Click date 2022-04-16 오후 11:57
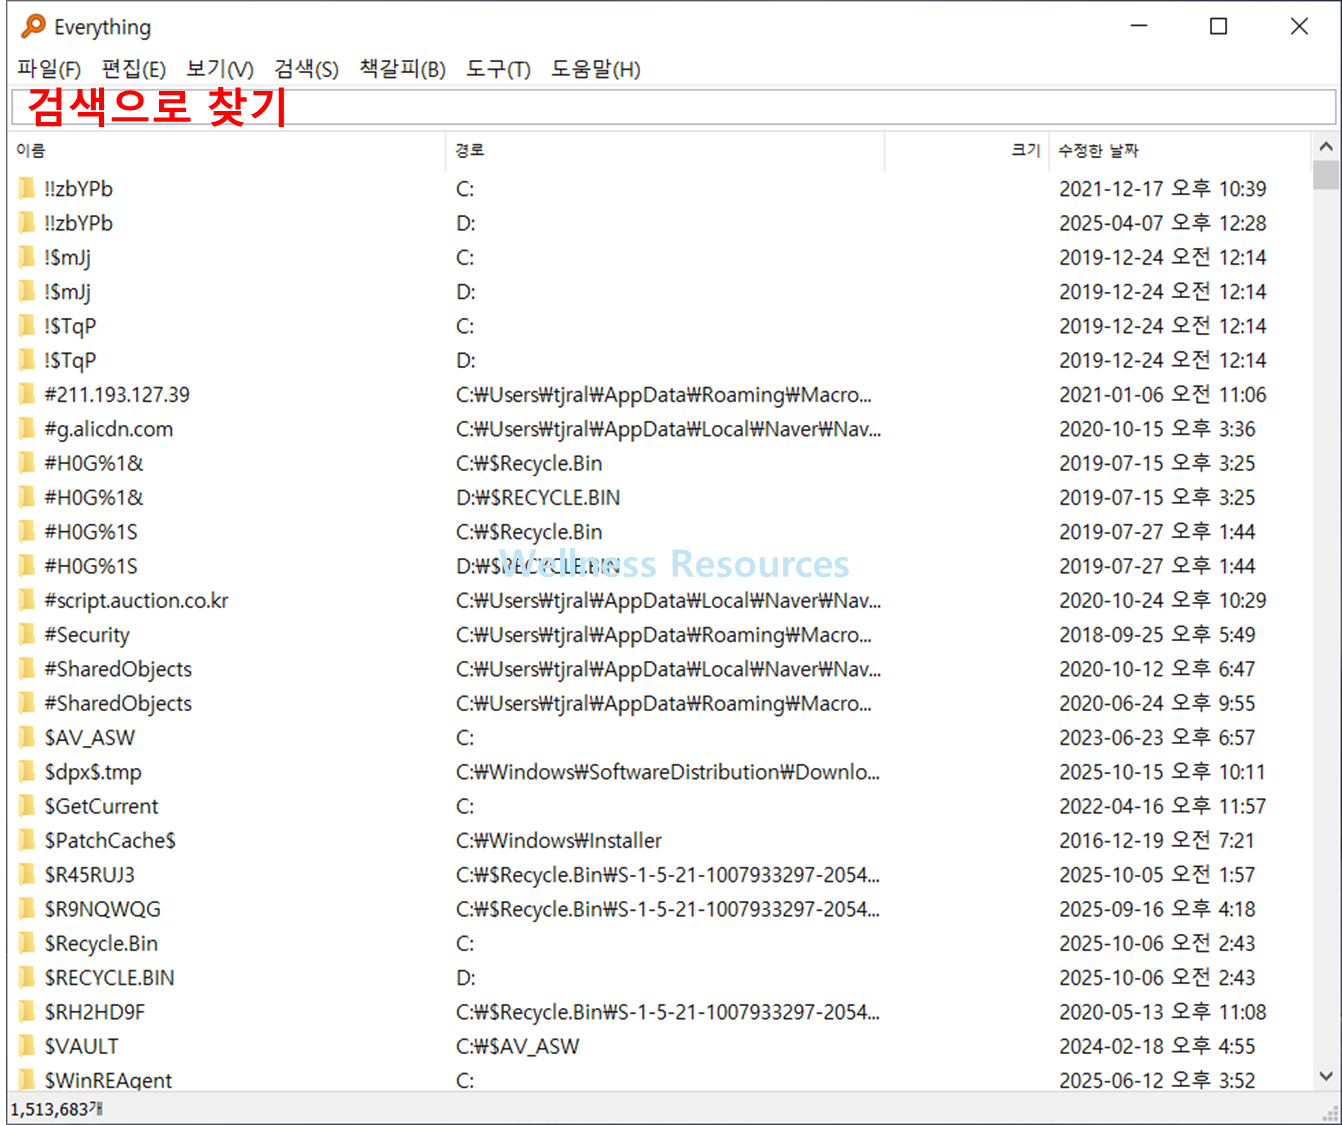 (x=1162, y=805)
